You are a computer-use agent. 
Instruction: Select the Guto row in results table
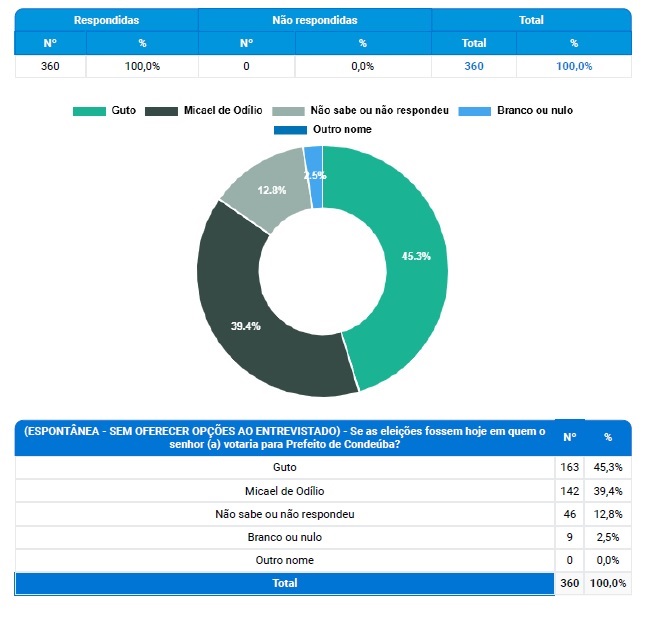click(284, 467)
